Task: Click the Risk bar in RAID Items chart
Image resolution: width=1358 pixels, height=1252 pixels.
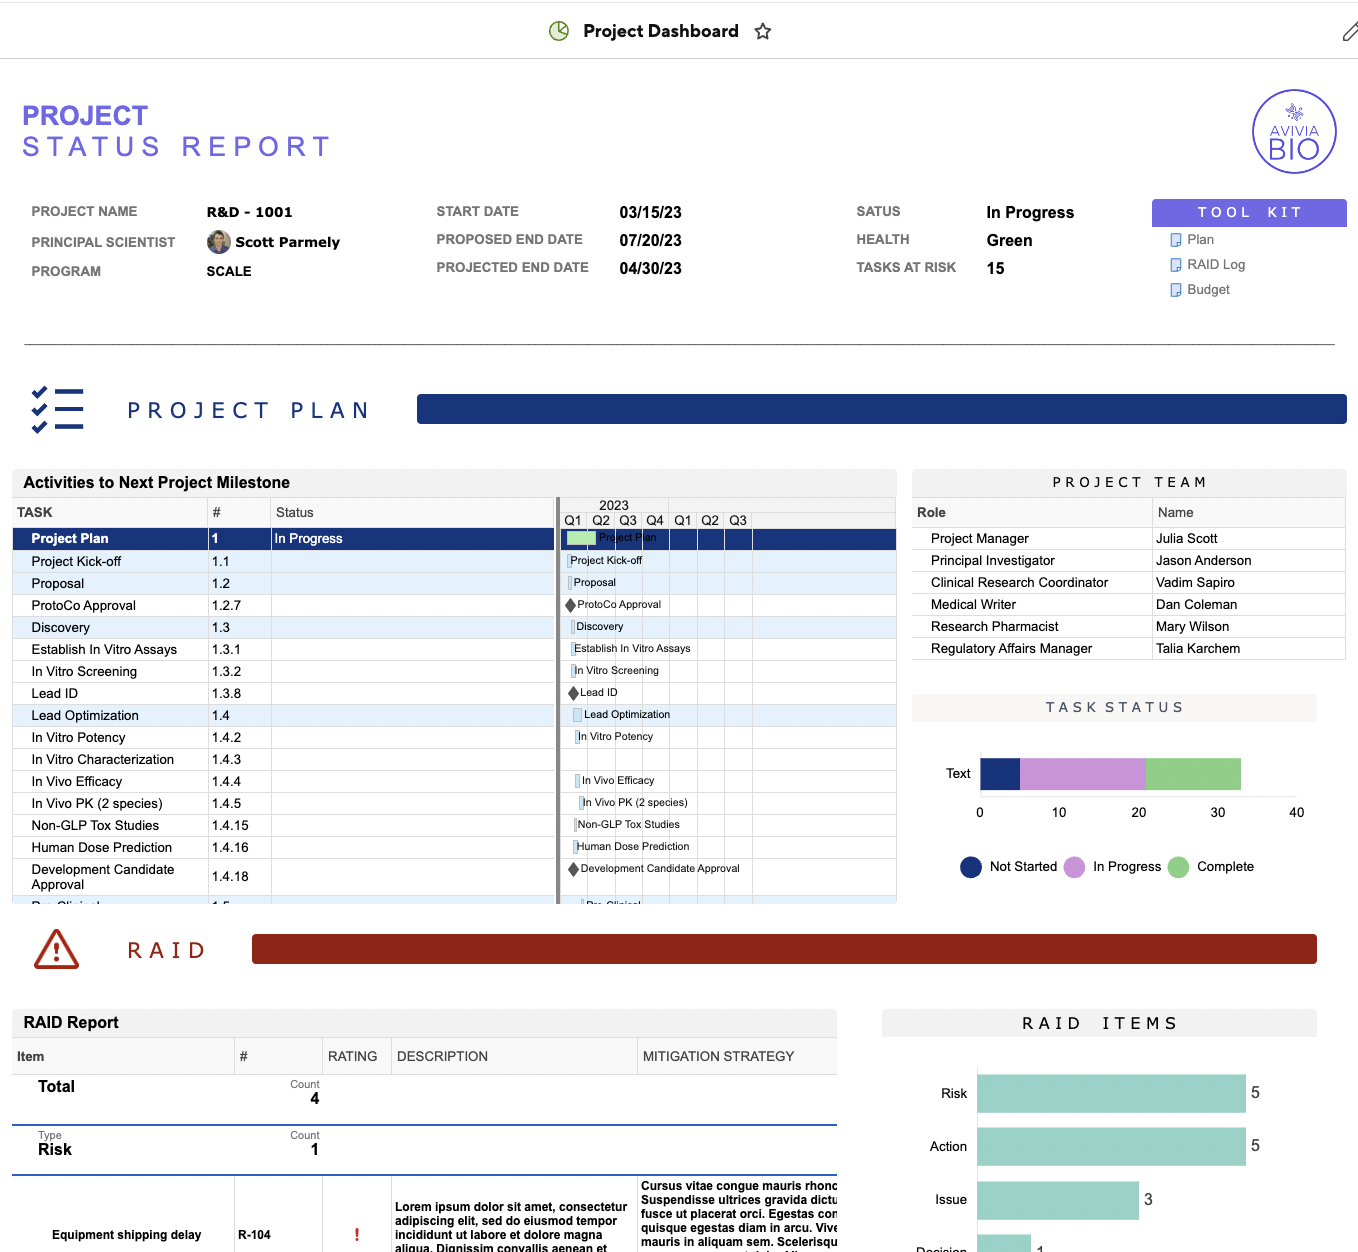Action: click(1110, 1093)
